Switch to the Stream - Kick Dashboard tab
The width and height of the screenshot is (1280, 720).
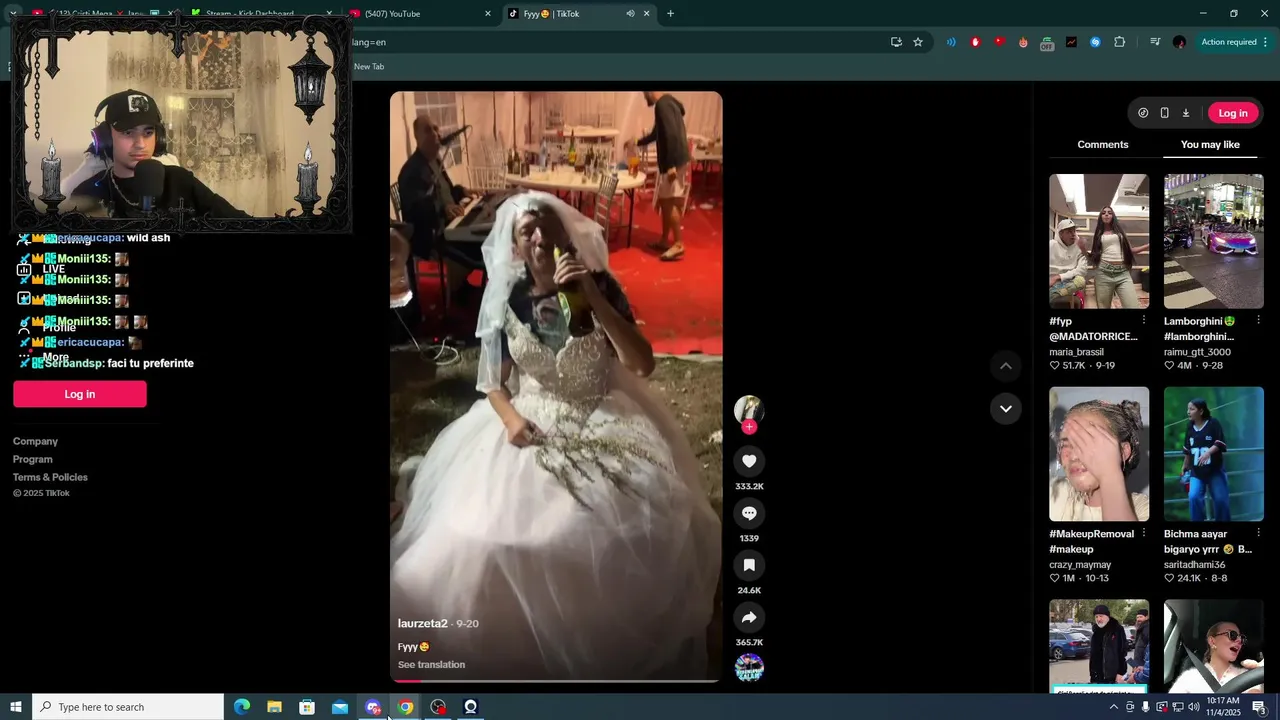point(263,14)
